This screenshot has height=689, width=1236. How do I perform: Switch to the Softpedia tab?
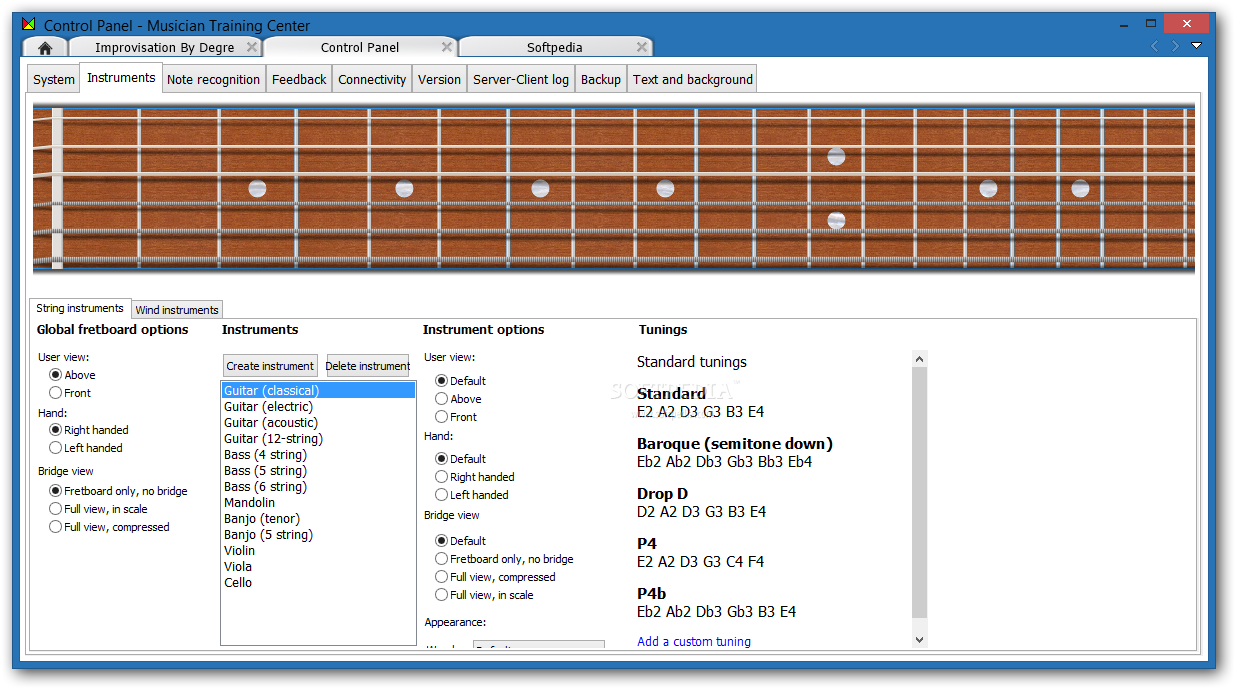click(x=555, y=47)
